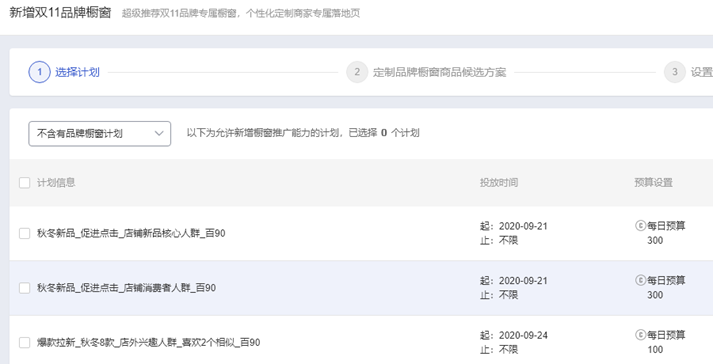Image resolution: width=713 pixels, height=364 pixels.
Task: Check the 爆款拉新 秋冬8款 plan checkbox
Action: [x=25, y=343]
